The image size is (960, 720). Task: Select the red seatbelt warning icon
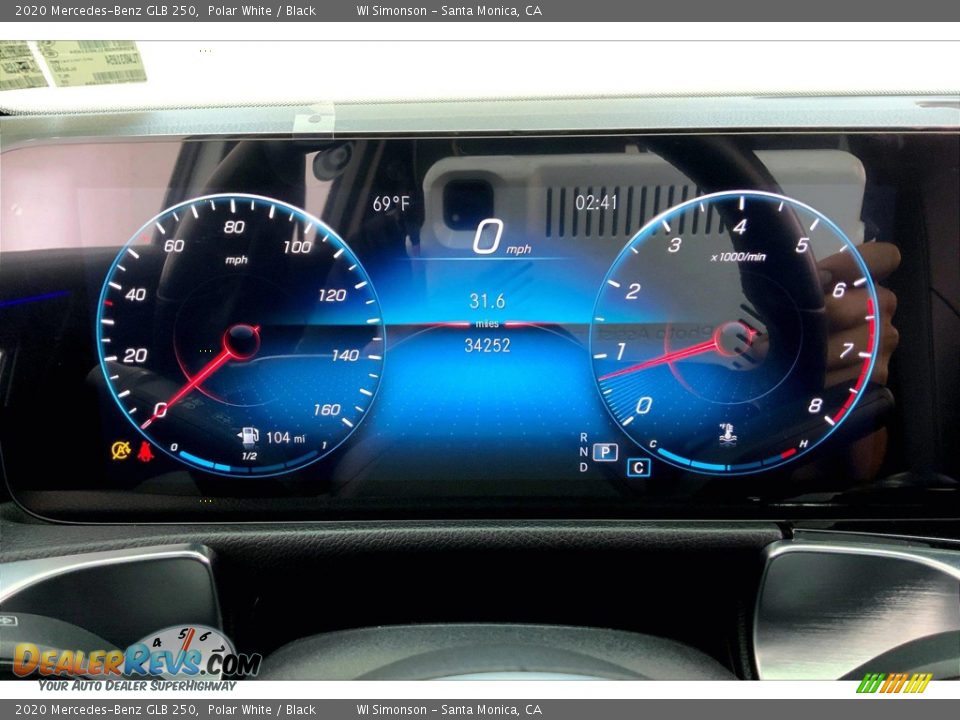pos(146,451)
